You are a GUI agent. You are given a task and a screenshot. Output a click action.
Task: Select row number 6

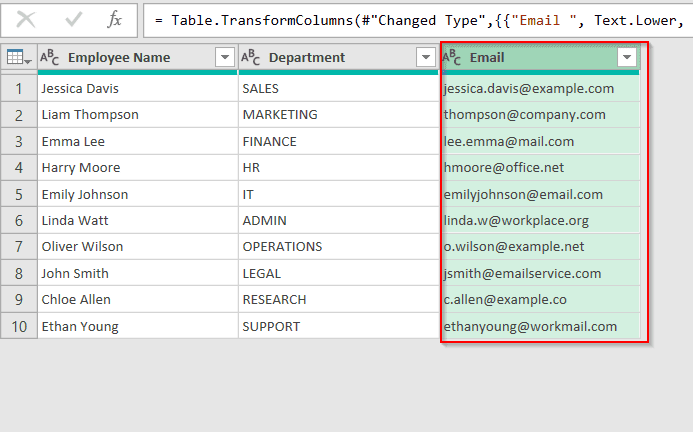[x=19, y=220]
